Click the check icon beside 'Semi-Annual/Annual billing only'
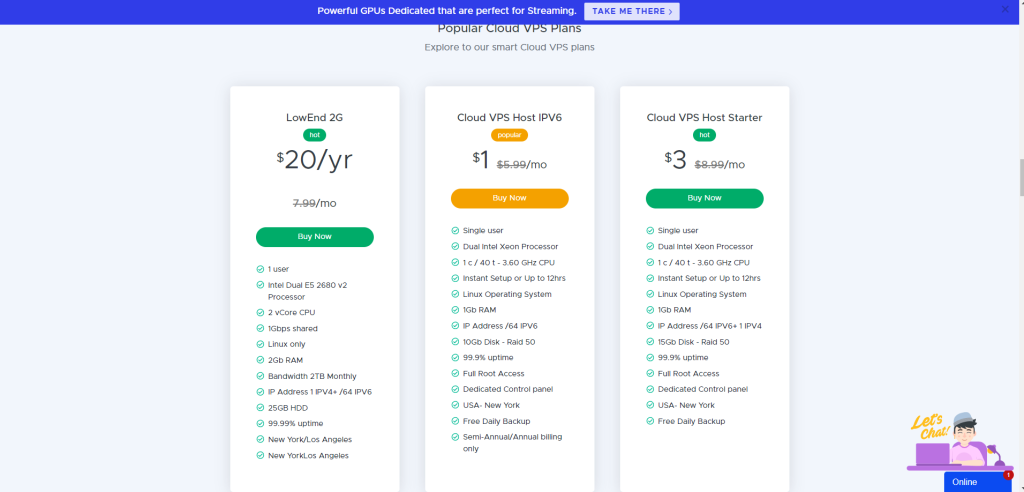1024x492 pixels. click(455, 437)
